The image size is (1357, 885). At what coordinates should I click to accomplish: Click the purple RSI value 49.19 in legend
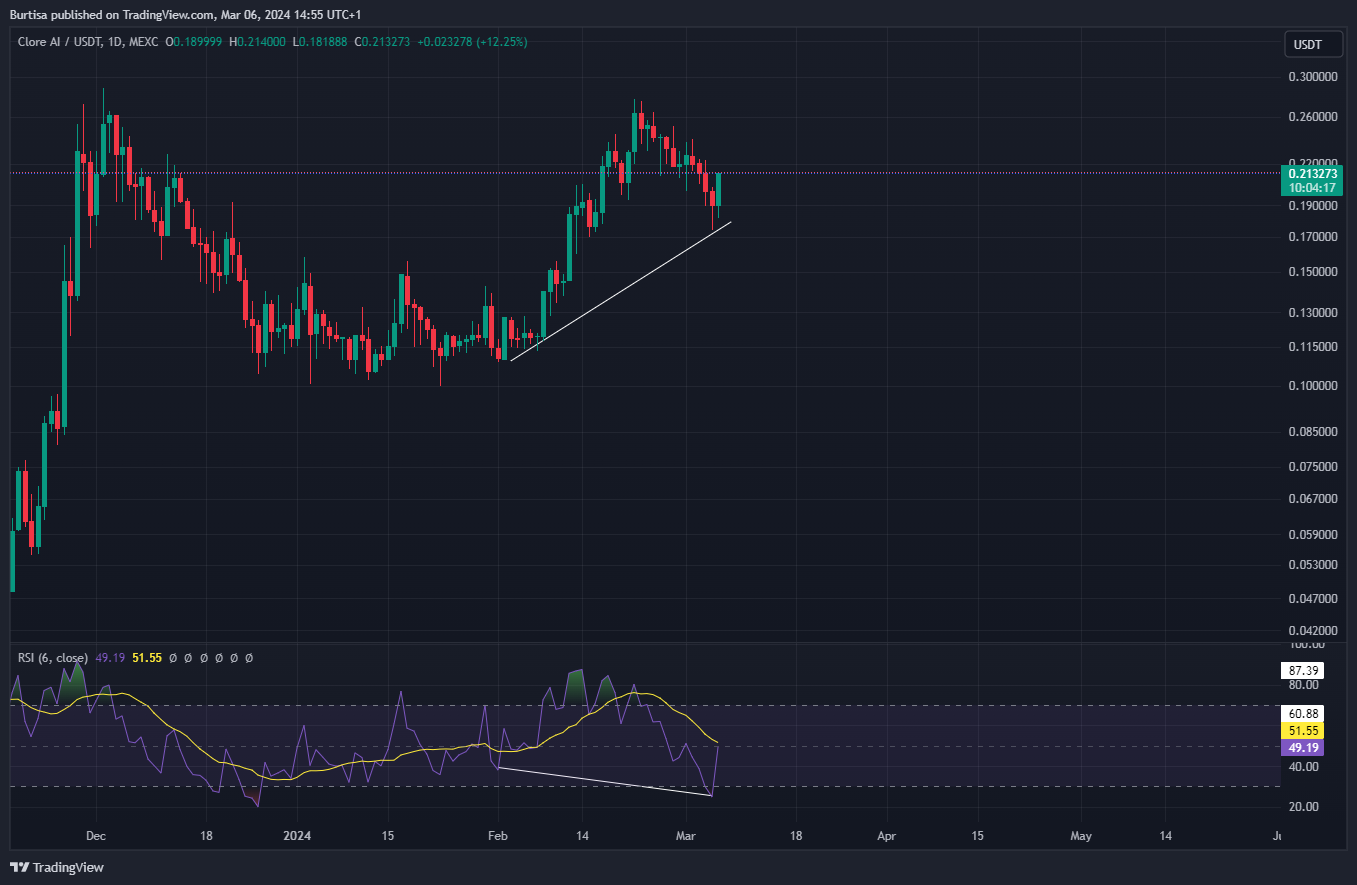click(x=109, y=658)
